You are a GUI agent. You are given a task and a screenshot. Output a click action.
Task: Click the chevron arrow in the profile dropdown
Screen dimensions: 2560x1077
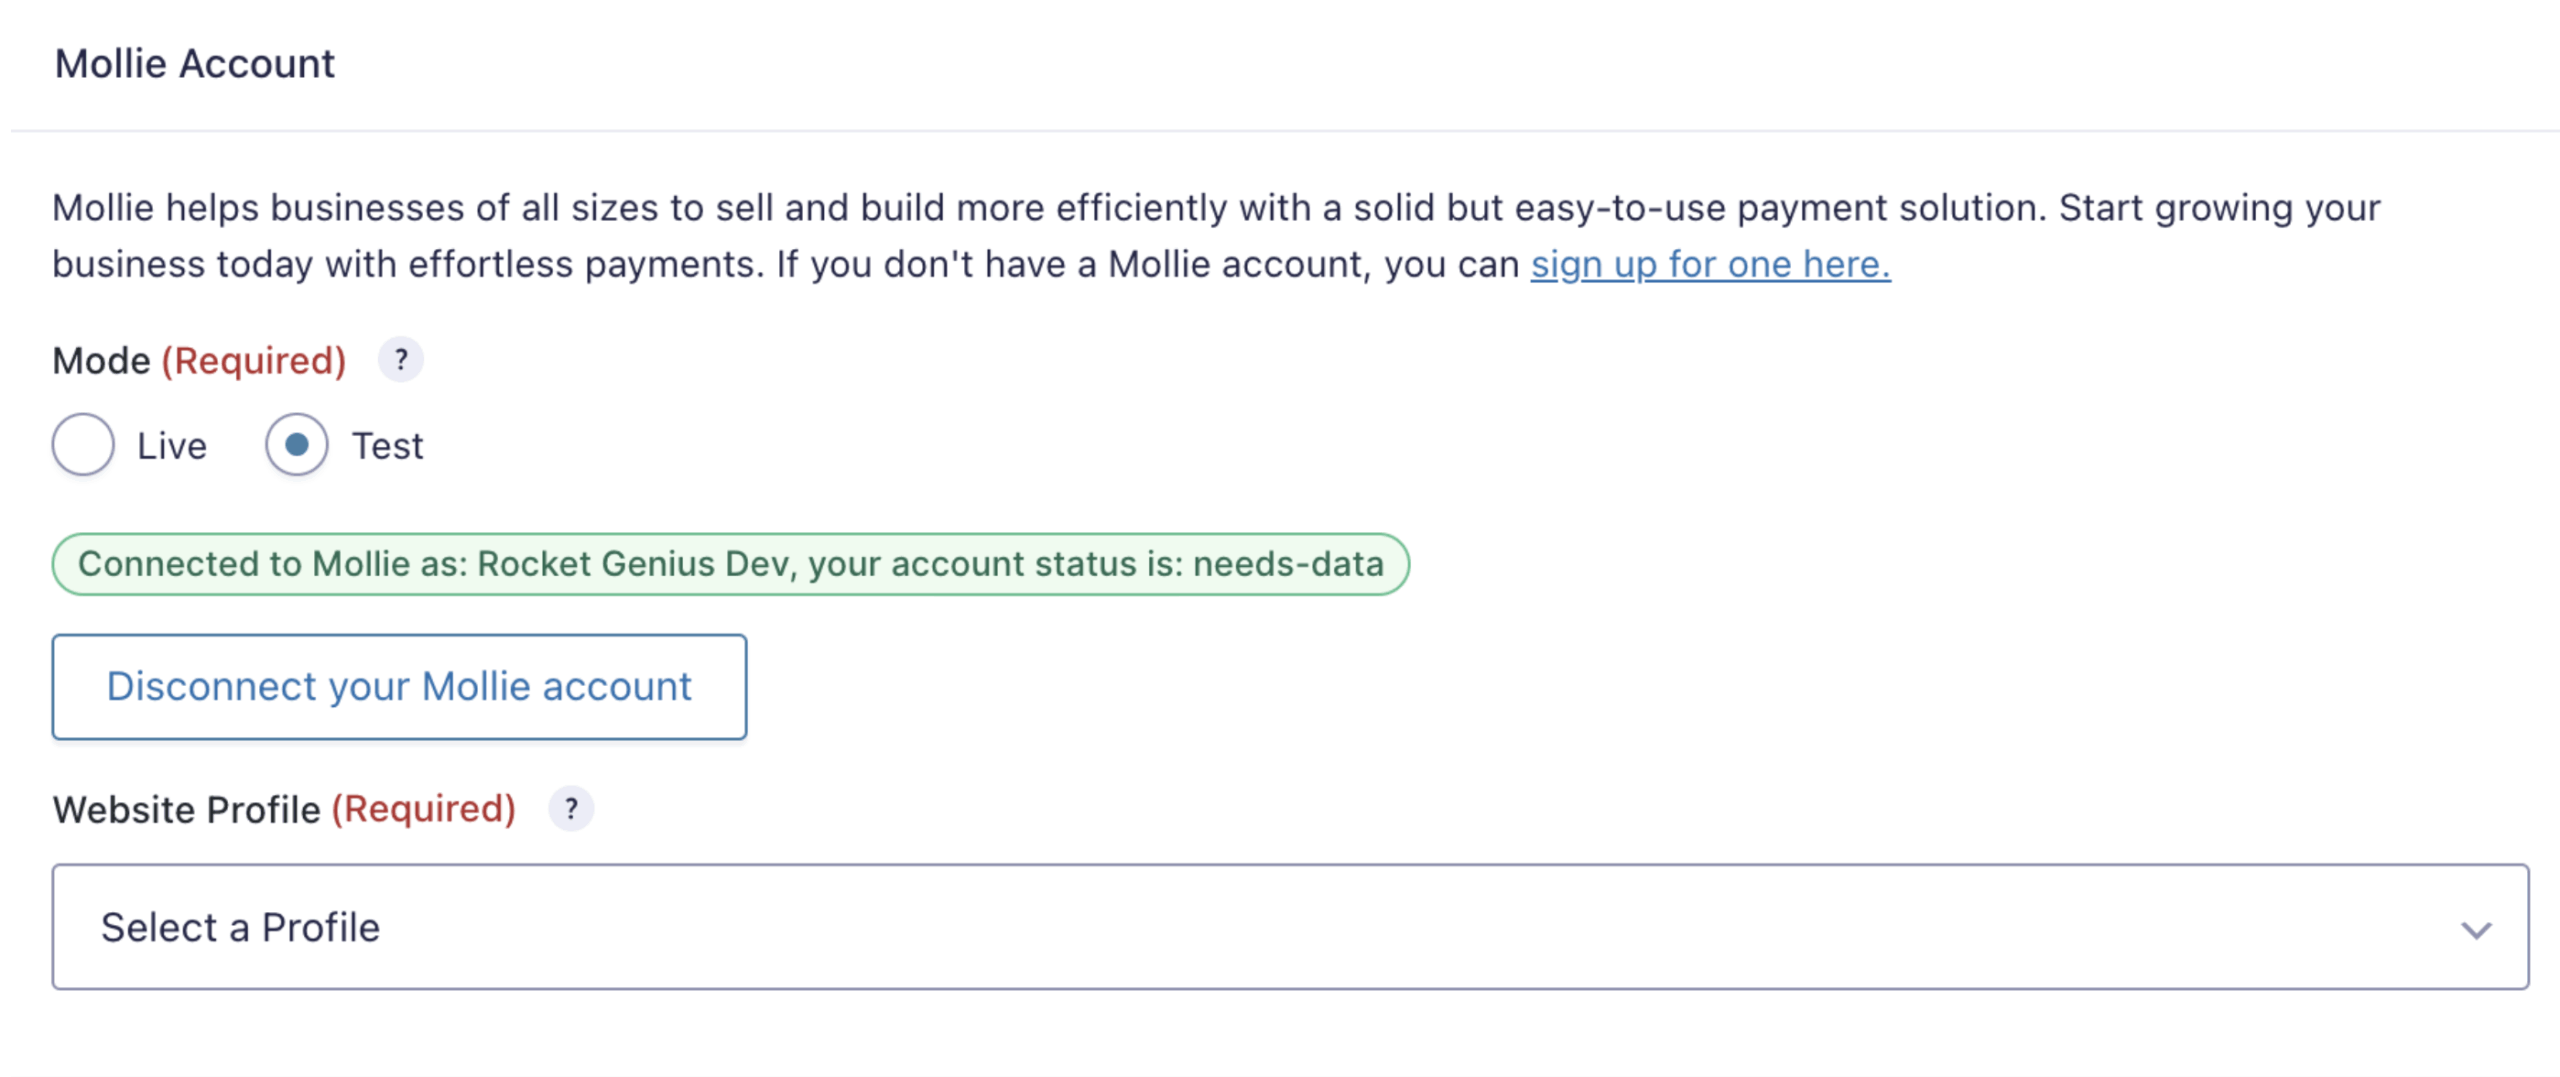coord(2475,930)
